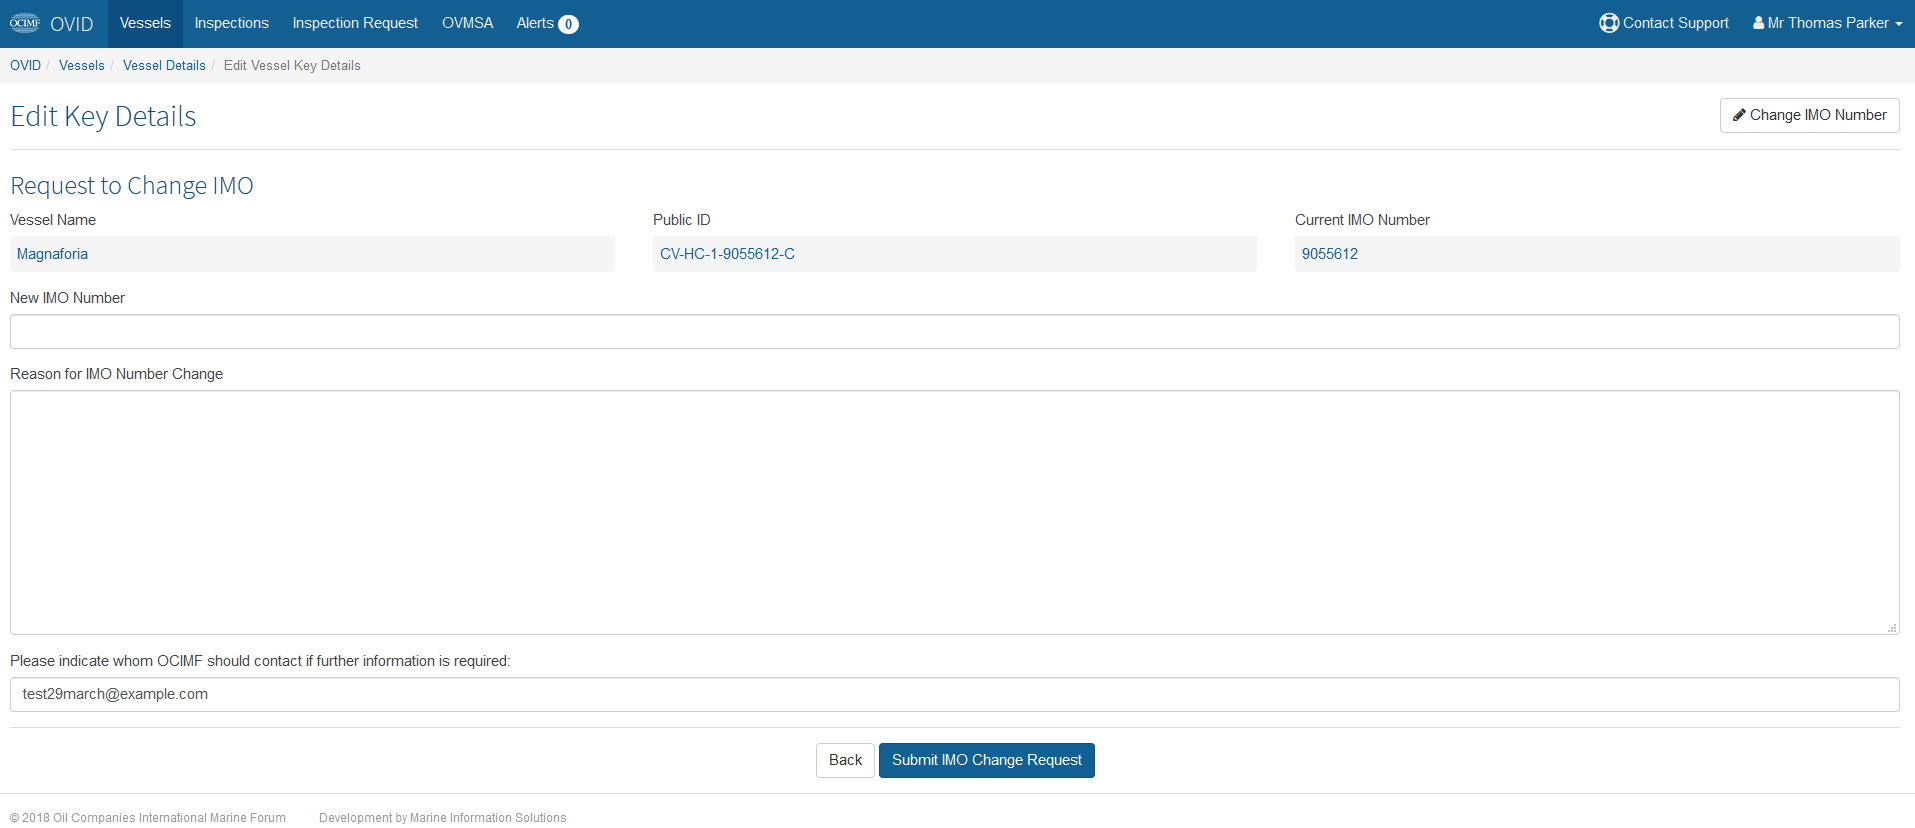The image size is (1915, 828).
Task: Click the 'Please indicate whom OCIMF should contact' label
Action: pyautogui.click(x=260, y=661)
